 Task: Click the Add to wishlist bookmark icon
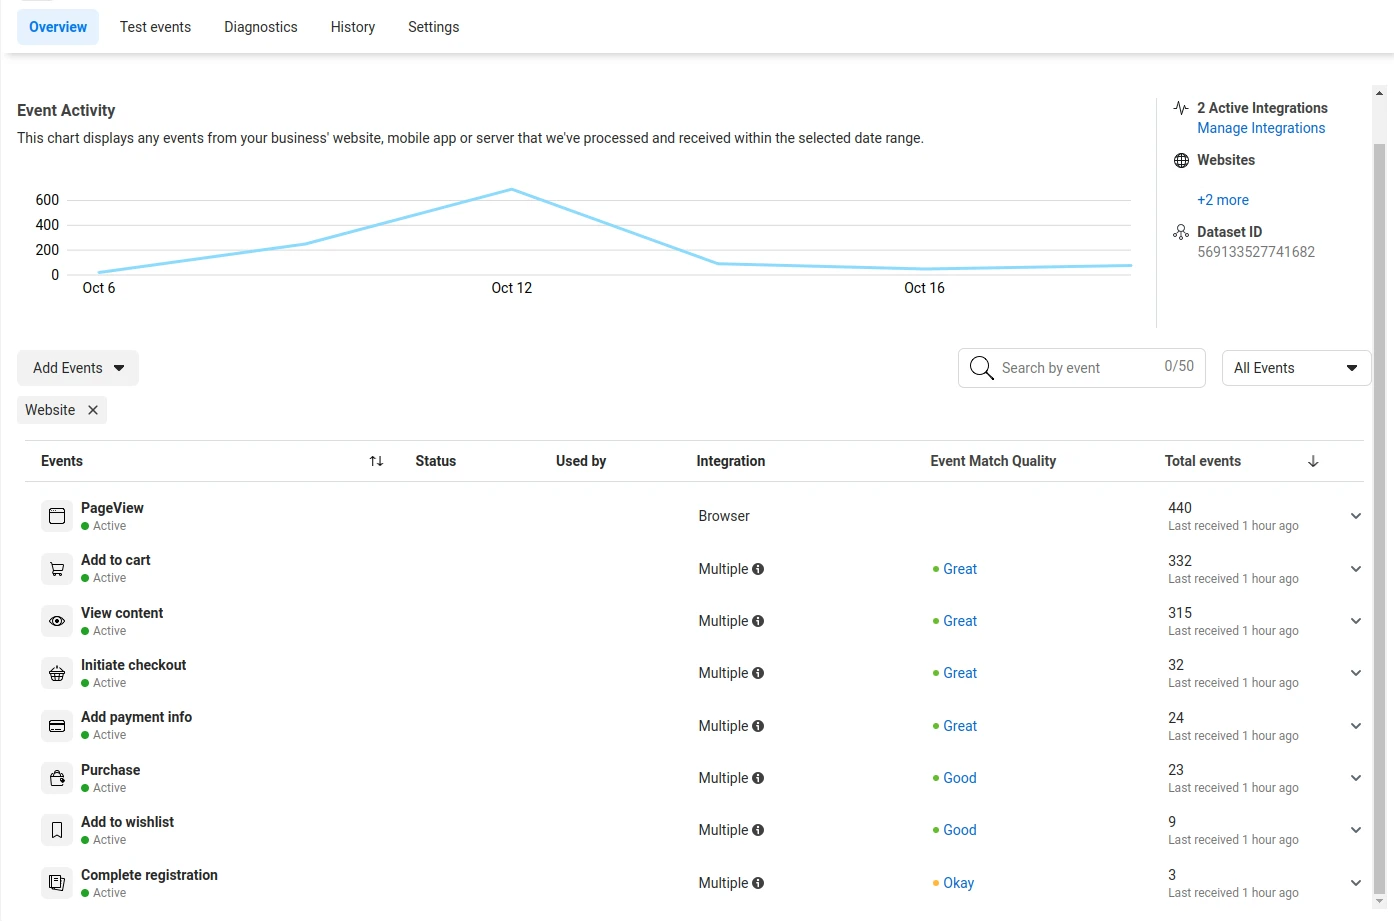point(57,830)
